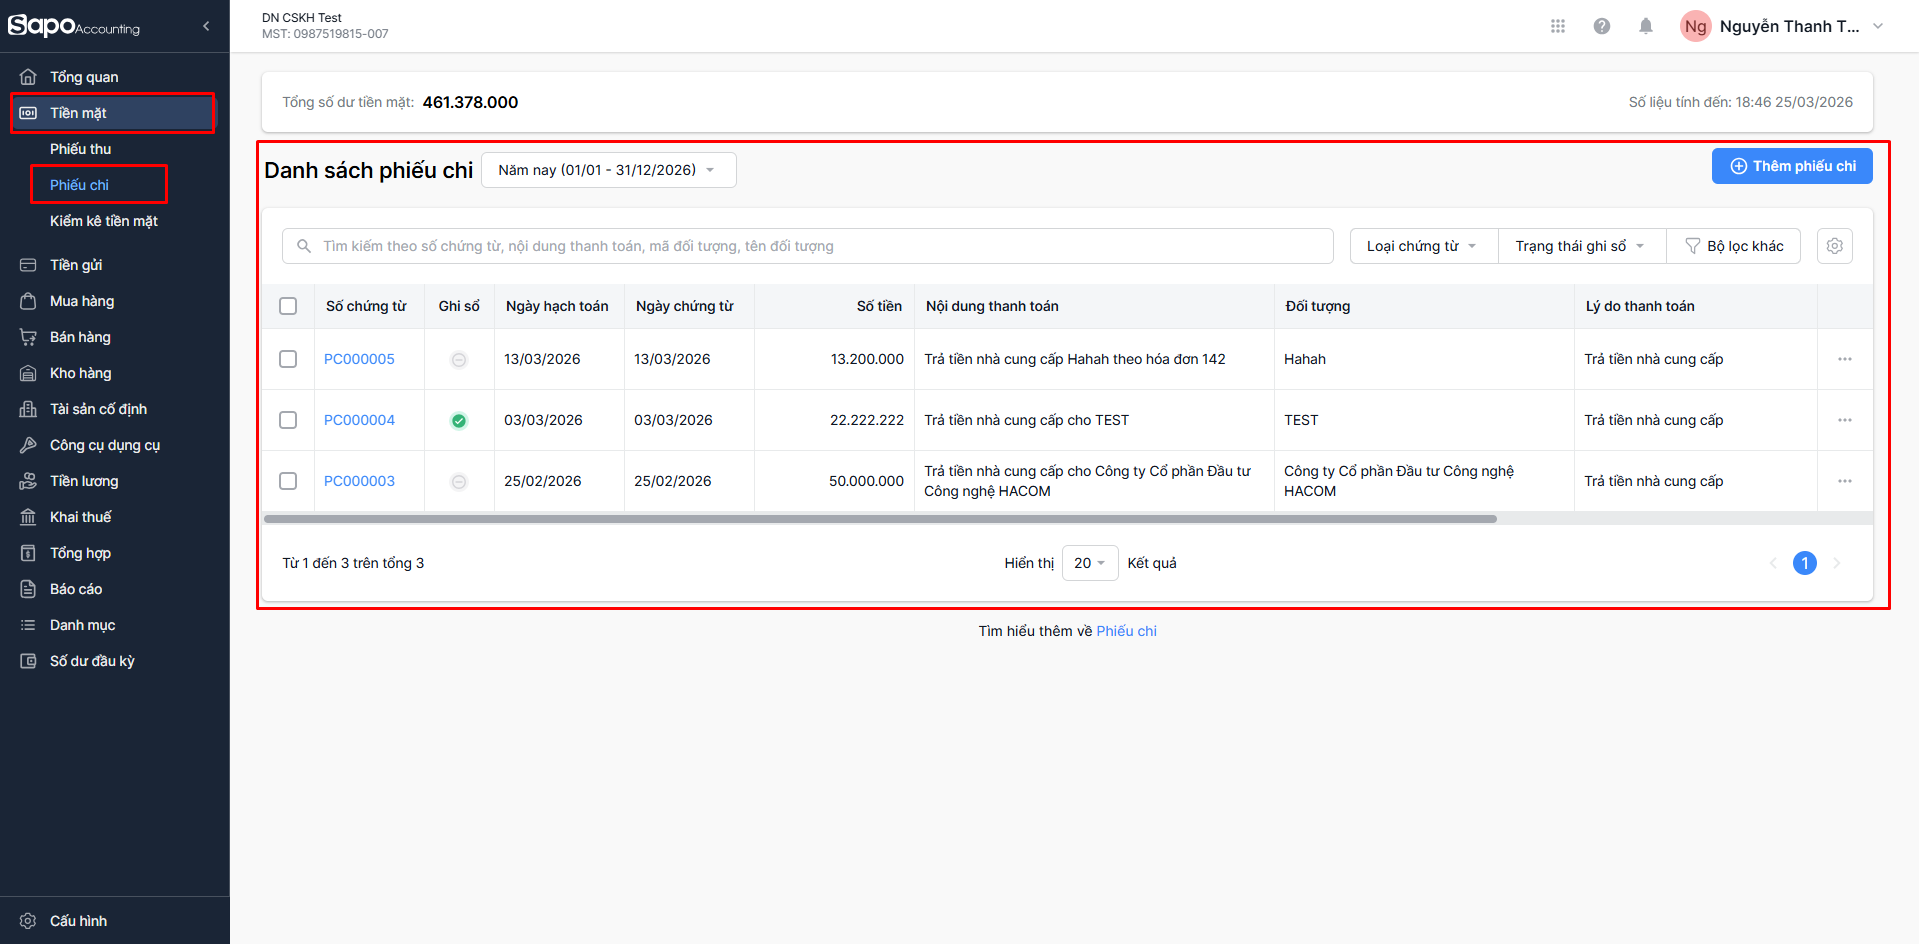Open voucher link PC000003
The height and width of the screenshot is (944, 1919).
(x=359, y=481)
